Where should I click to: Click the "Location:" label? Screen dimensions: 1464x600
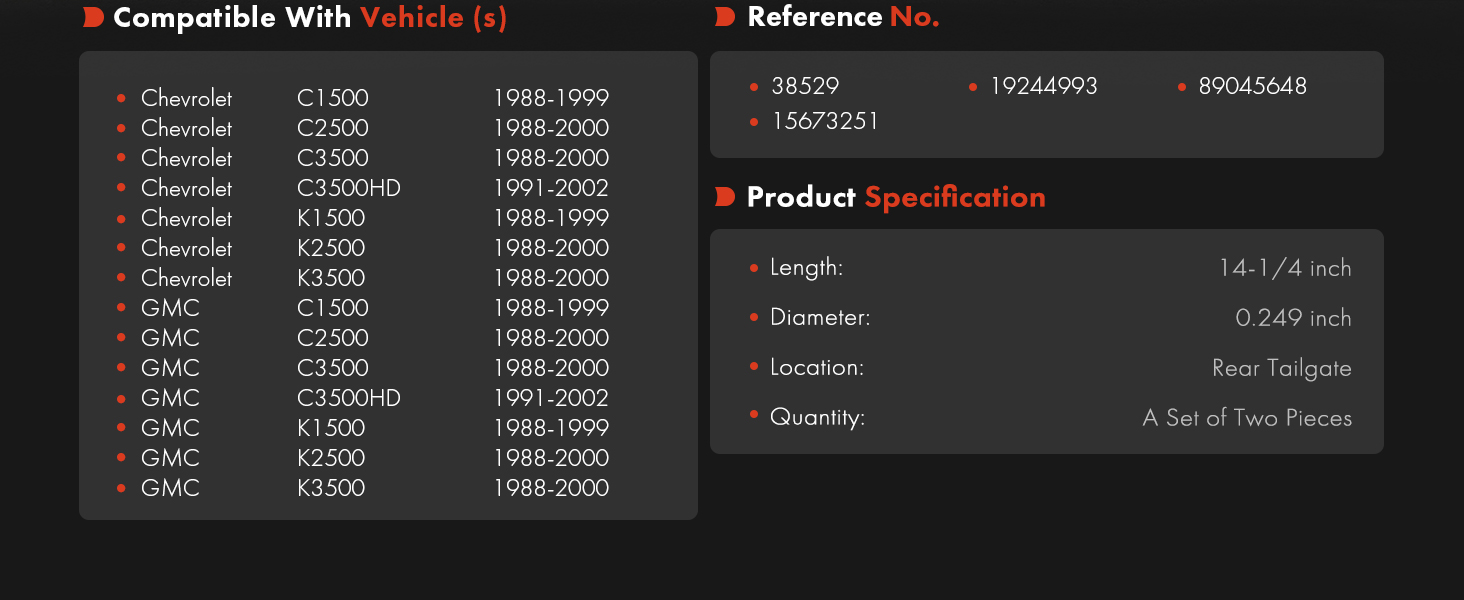[817, 368]
